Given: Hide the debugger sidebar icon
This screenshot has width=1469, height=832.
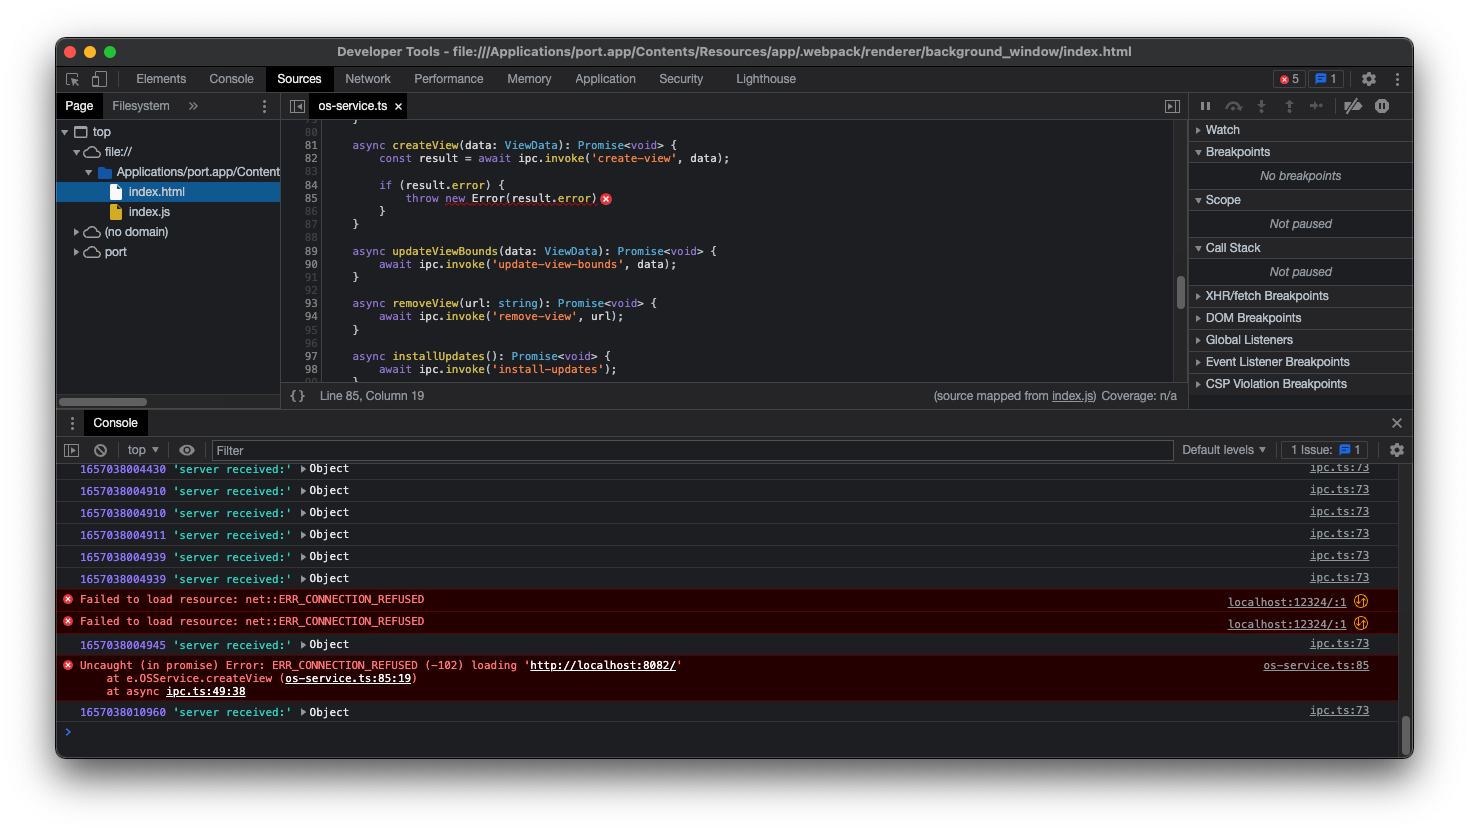Looking at the screenshot, I should pos(1172,106).
